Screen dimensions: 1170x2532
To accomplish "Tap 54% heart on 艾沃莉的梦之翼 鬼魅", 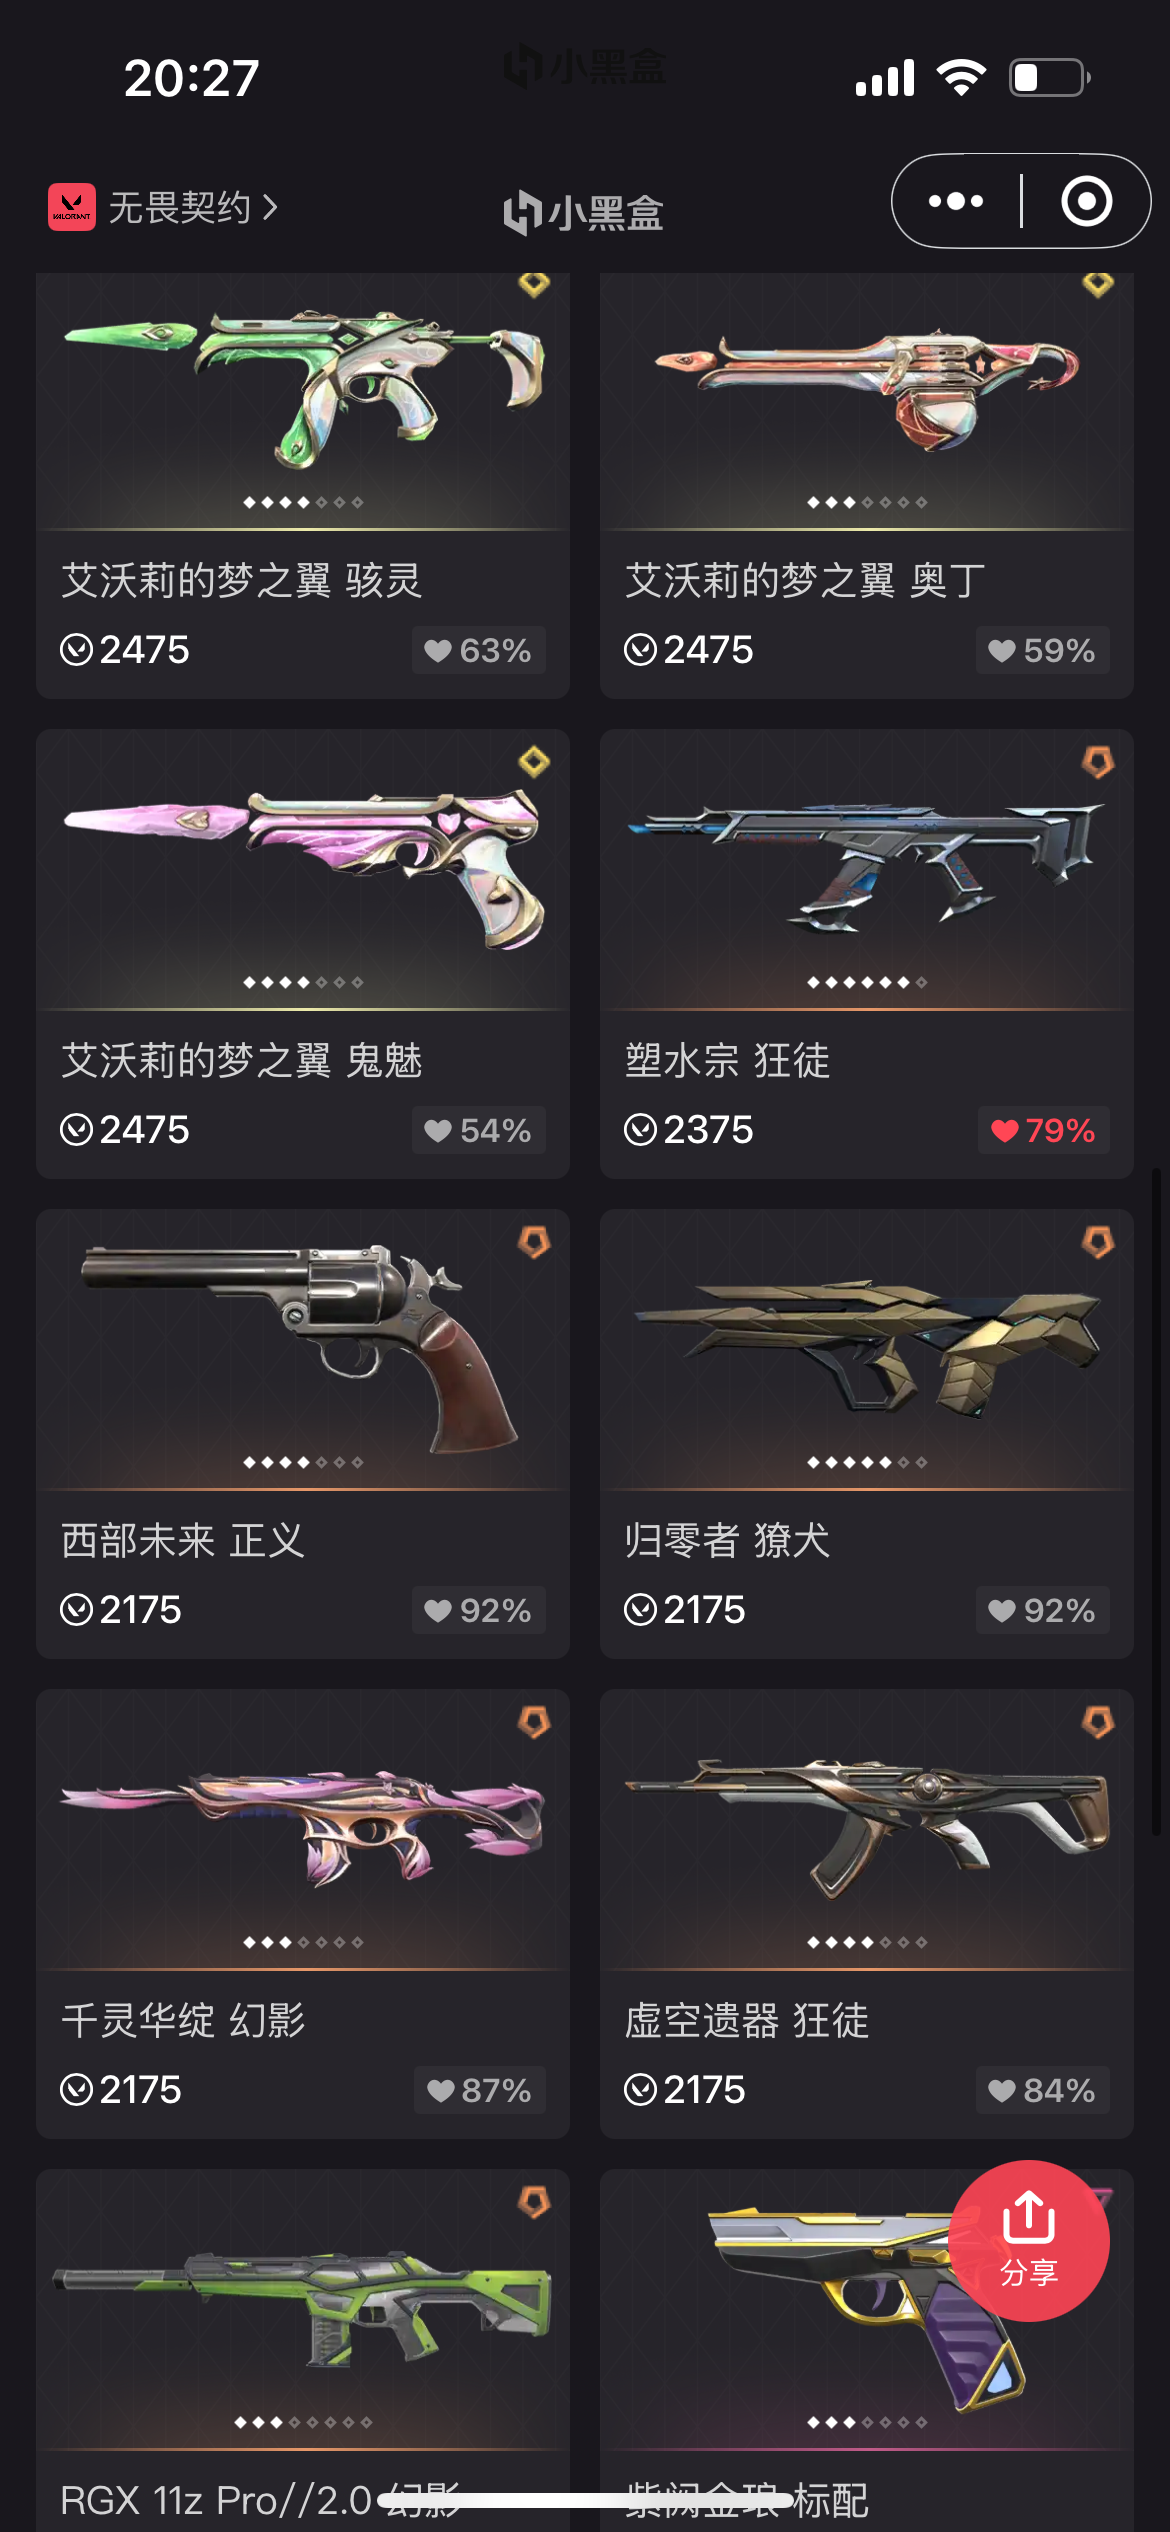I will pos(478,1130).
